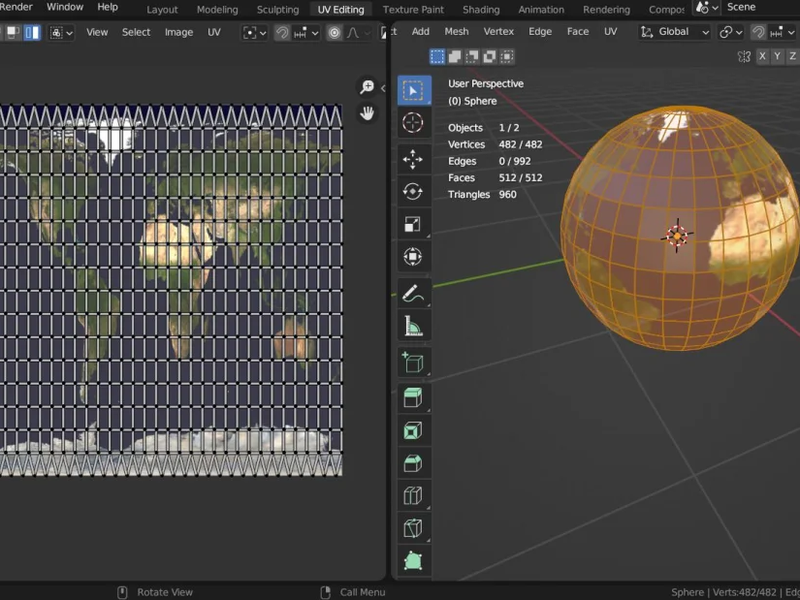Open the 3D viewport Face menu
The height and width of the screenshot is (600, 800).
(578, 32)
